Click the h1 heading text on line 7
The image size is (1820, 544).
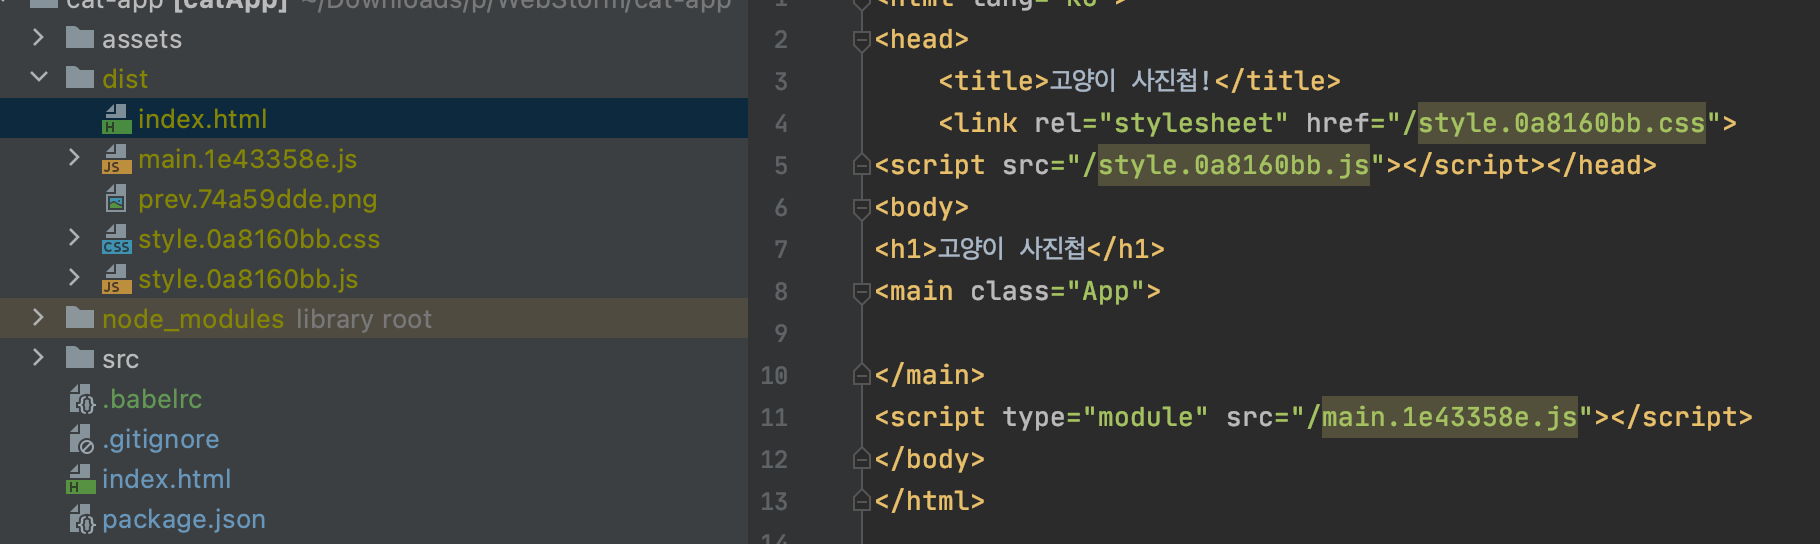[x=1010, y=248]
